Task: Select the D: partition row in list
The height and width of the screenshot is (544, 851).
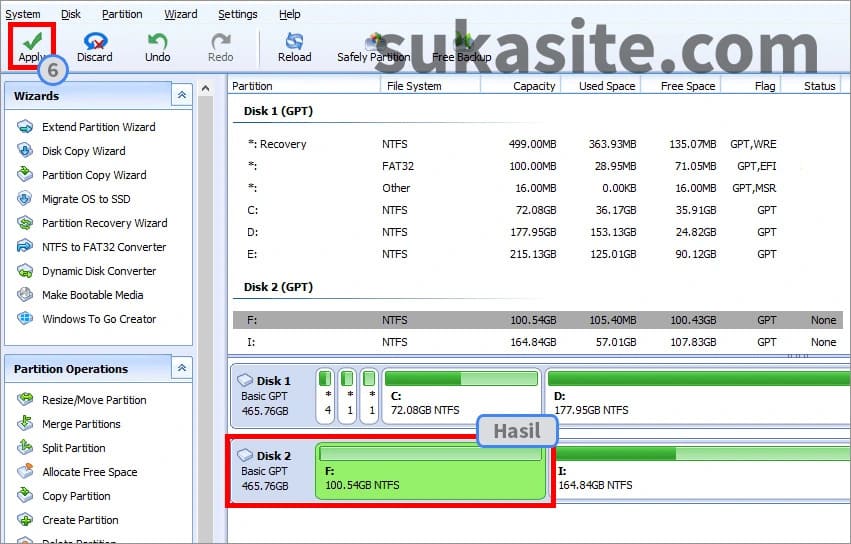Action: (x=539, y=232)
